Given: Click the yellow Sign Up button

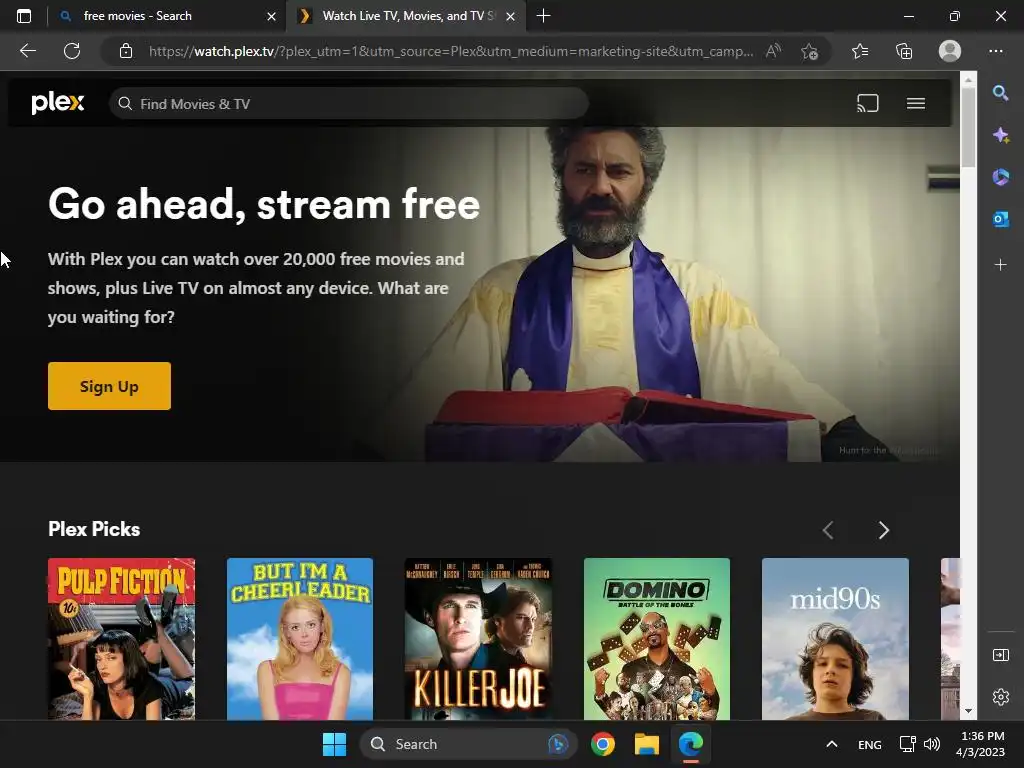Looking at the screenshot, I should tap(109, 386).
